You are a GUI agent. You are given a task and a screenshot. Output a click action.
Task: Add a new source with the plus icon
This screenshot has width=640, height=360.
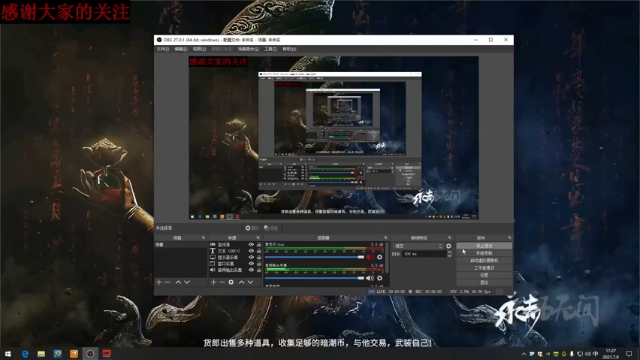(213, 282)
